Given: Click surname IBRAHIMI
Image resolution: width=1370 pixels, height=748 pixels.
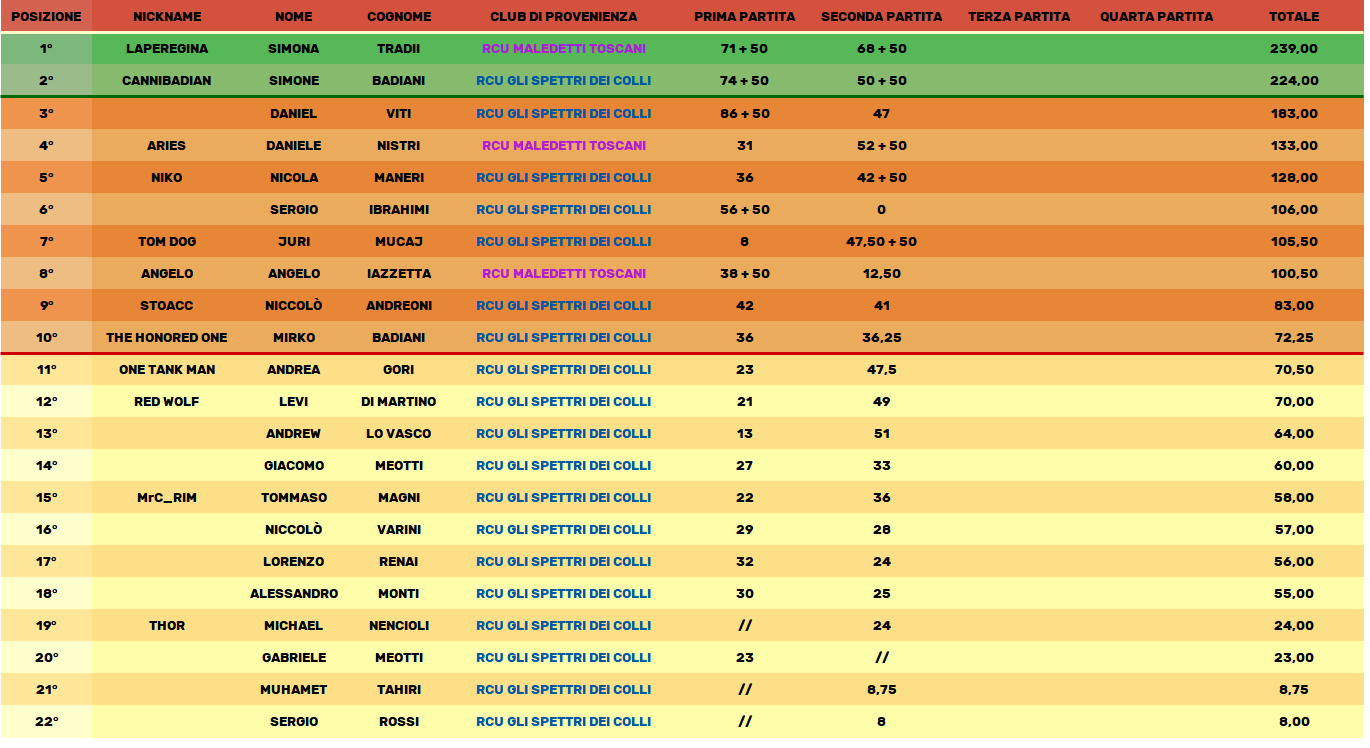Looking at the screenshot, I should pyautogui.click(x=399, y=210).
